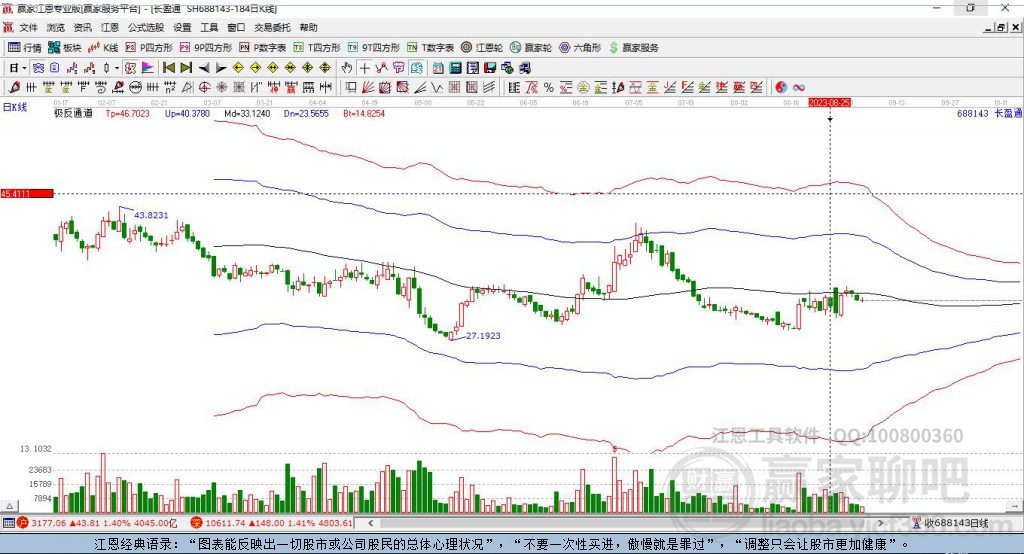Open the 交易委托 menu
This screenshot has width=1024, height=554.
point(271,28)
